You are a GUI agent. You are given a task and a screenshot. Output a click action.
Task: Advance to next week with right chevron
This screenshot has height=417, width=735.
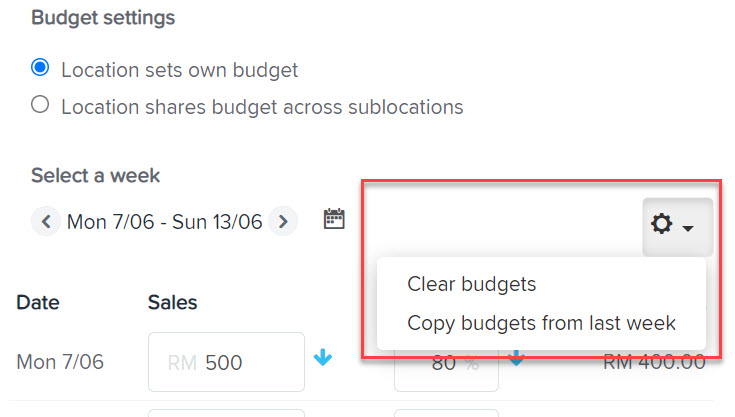pos(283,221)
